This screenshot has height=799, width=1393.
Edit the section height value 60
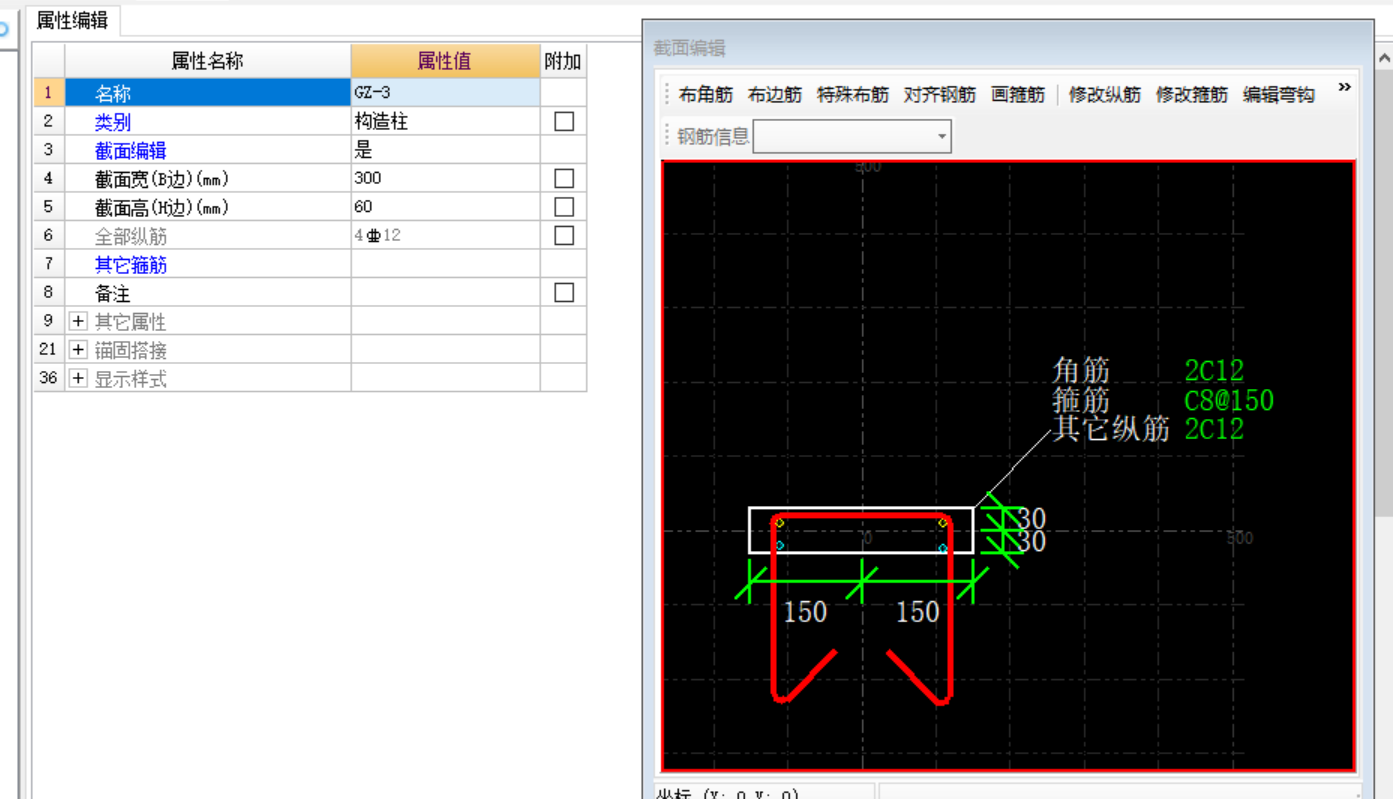tap(445, 207)
